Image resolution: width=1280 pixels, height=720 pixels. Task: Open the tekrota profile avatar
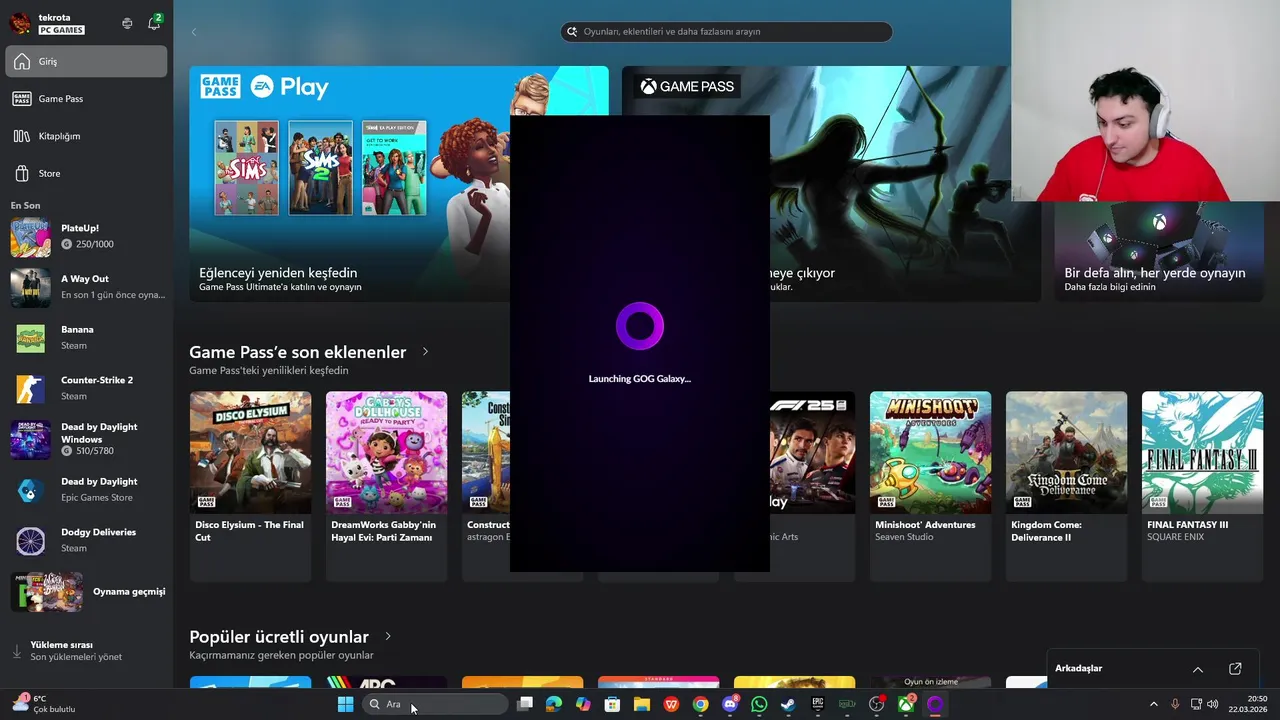click(20, 23)
